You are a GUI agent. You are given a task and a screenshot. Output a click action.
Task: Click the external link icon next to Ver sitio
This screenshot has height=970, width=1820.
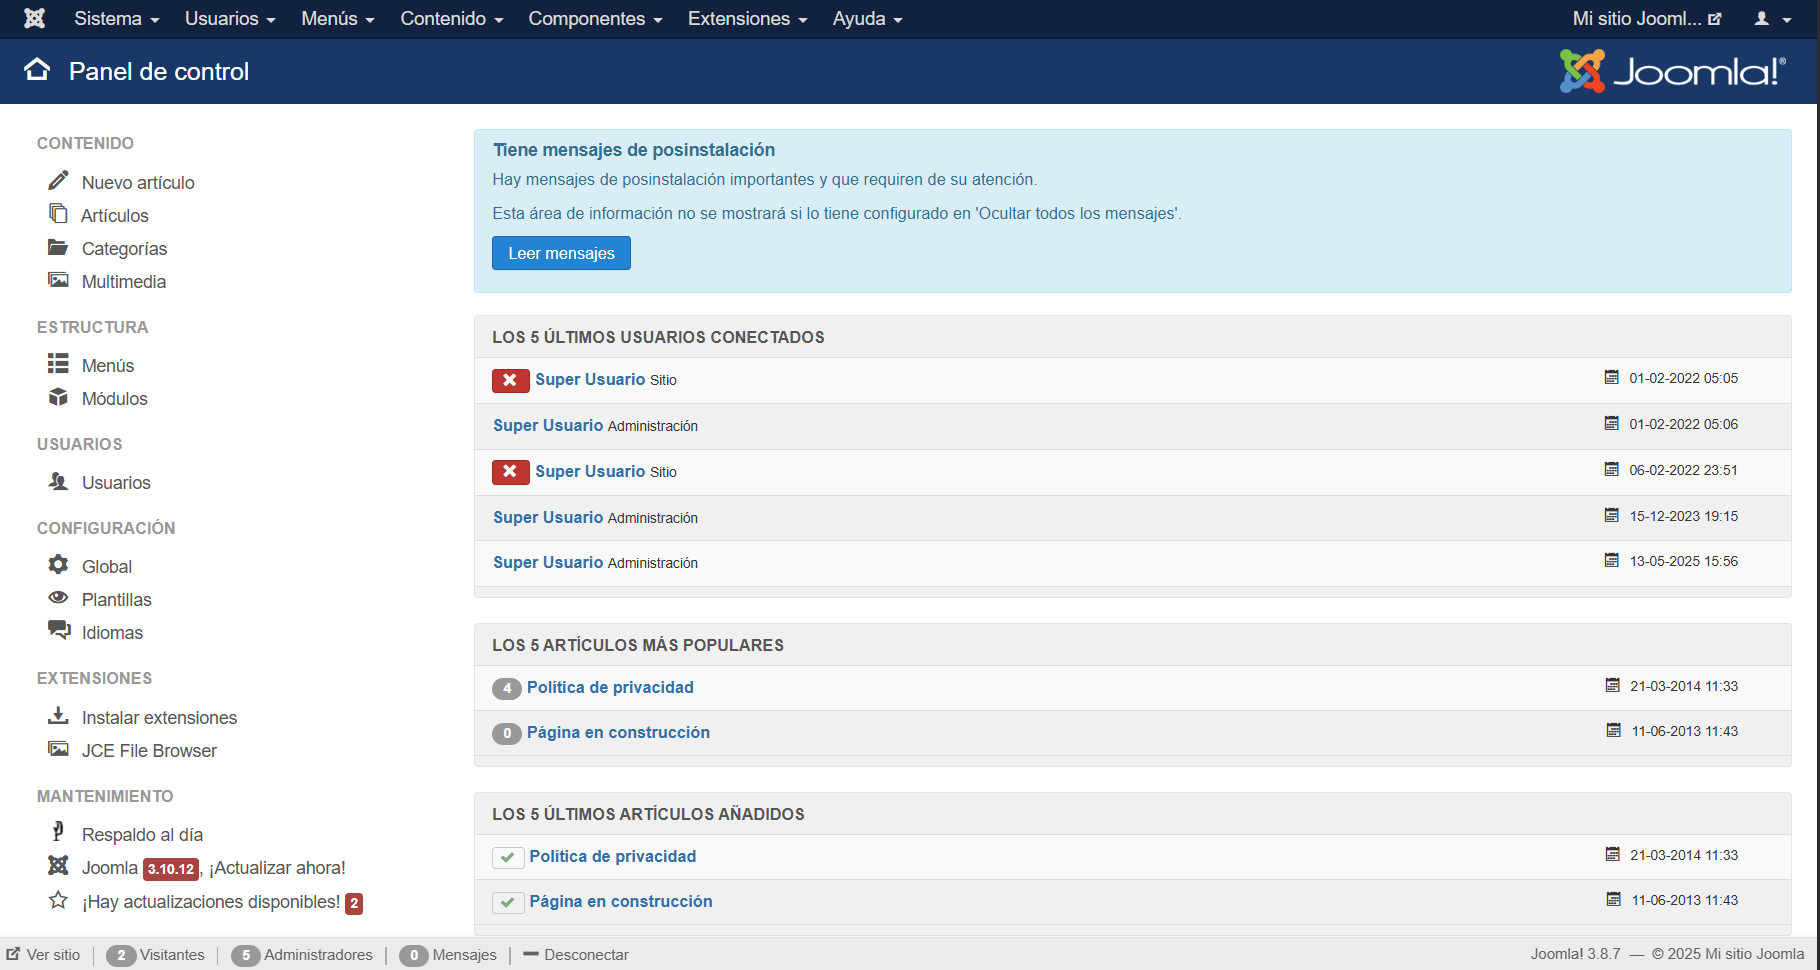tap(13, 954)
